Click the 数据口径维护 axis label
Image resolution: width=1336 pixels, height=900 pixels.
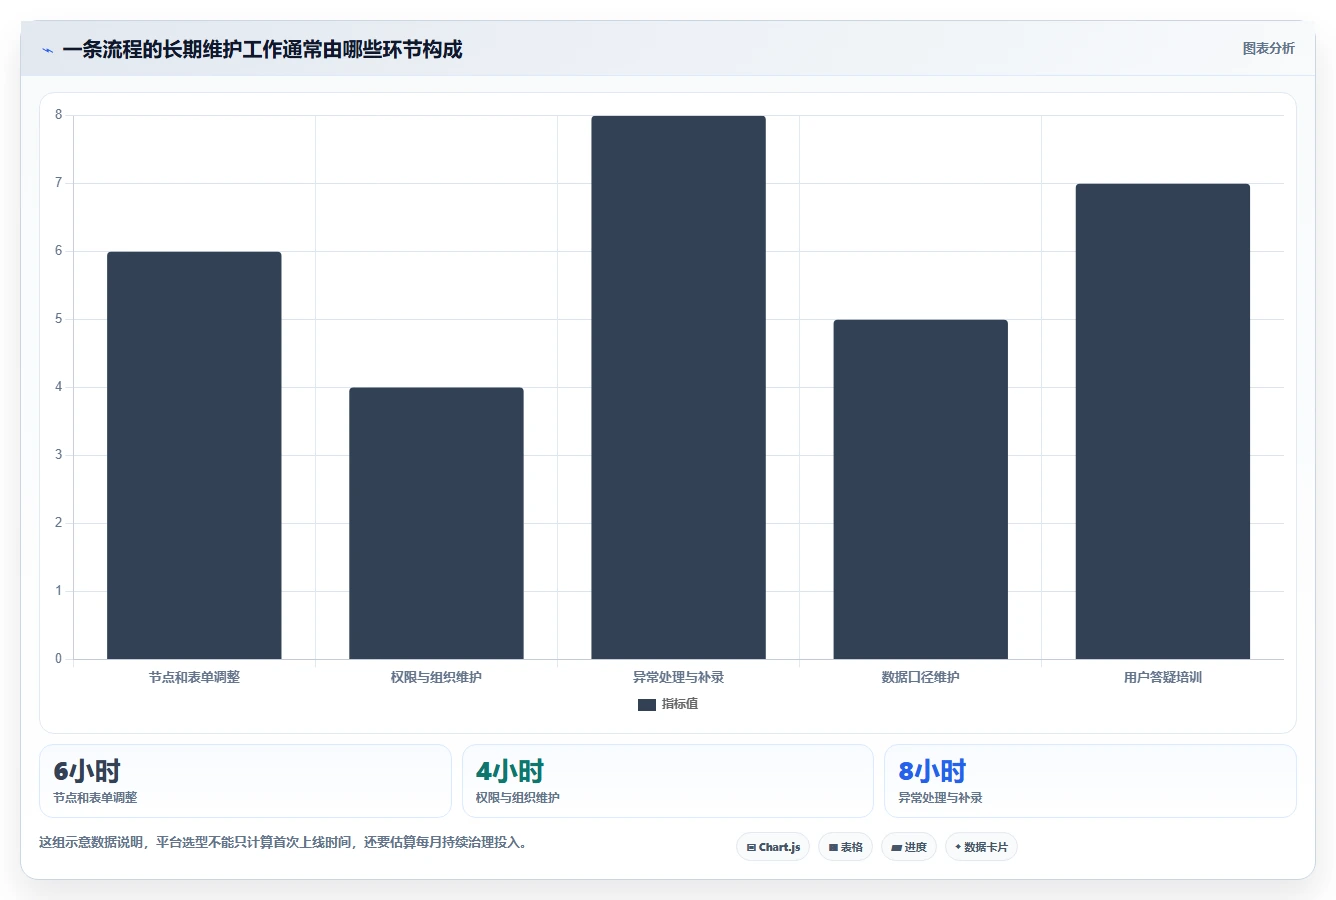coord(920,677)
